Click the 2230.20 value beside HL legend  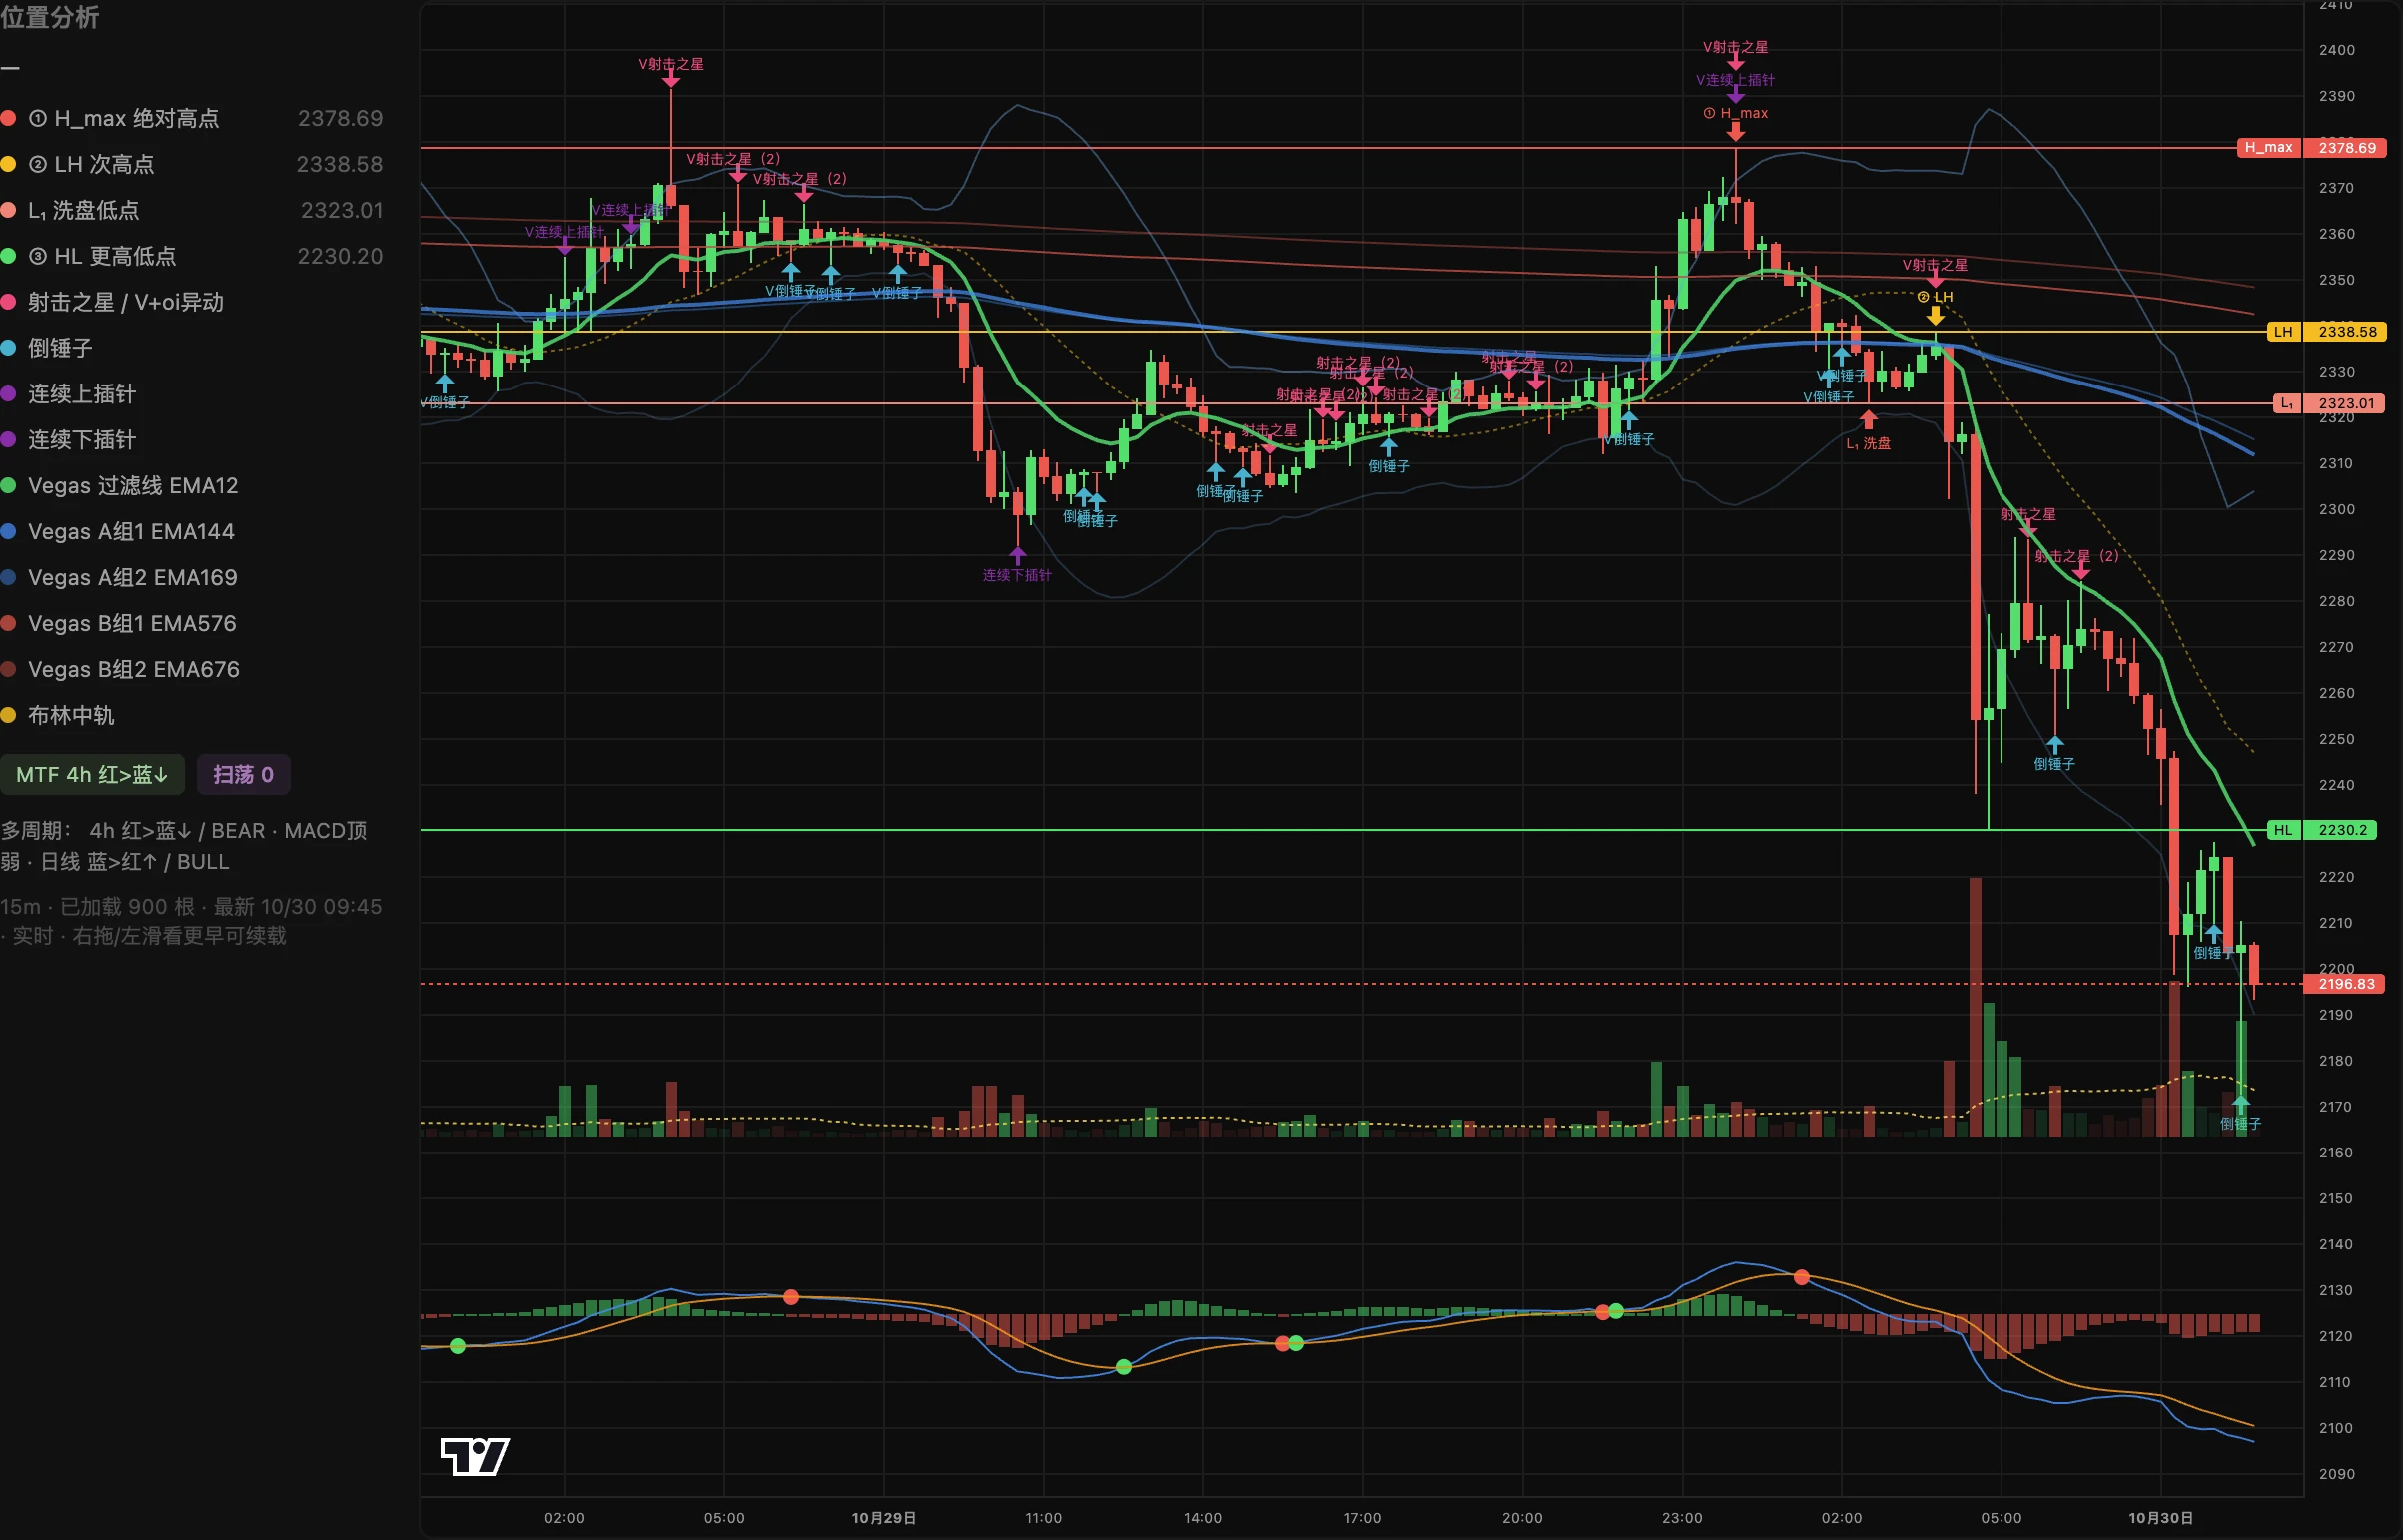click(x=340, y=256)
